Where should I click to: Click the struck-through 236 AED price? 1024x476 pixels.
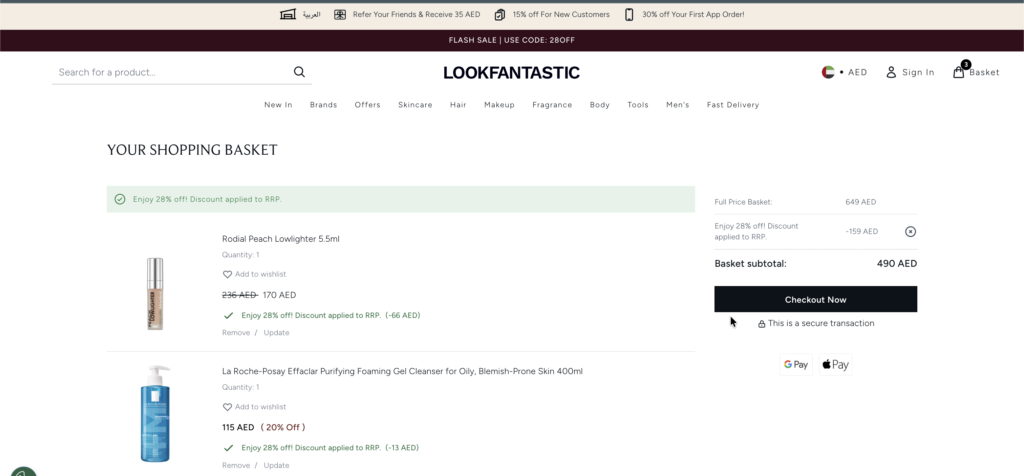pos(240,295)
